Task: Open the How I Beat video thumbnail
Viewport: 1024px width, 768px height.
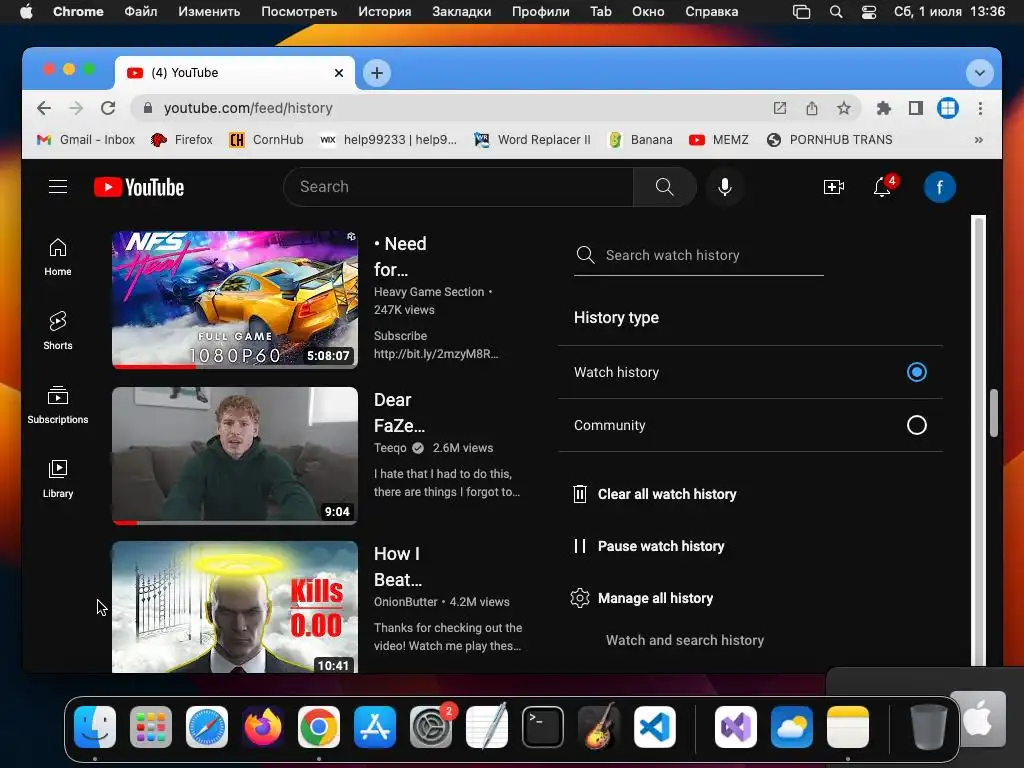Action: click(234, 607)
